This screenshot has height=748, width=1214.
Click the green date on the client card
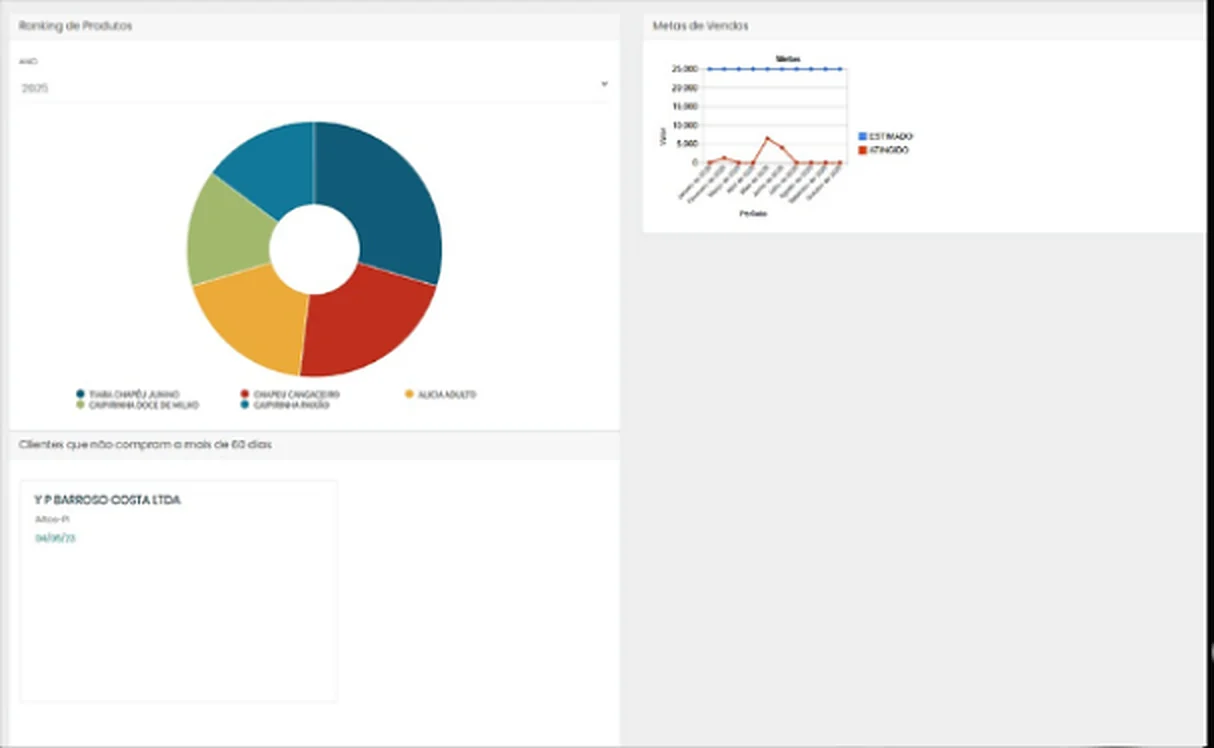pyautogui.click(x=55, y=538)
